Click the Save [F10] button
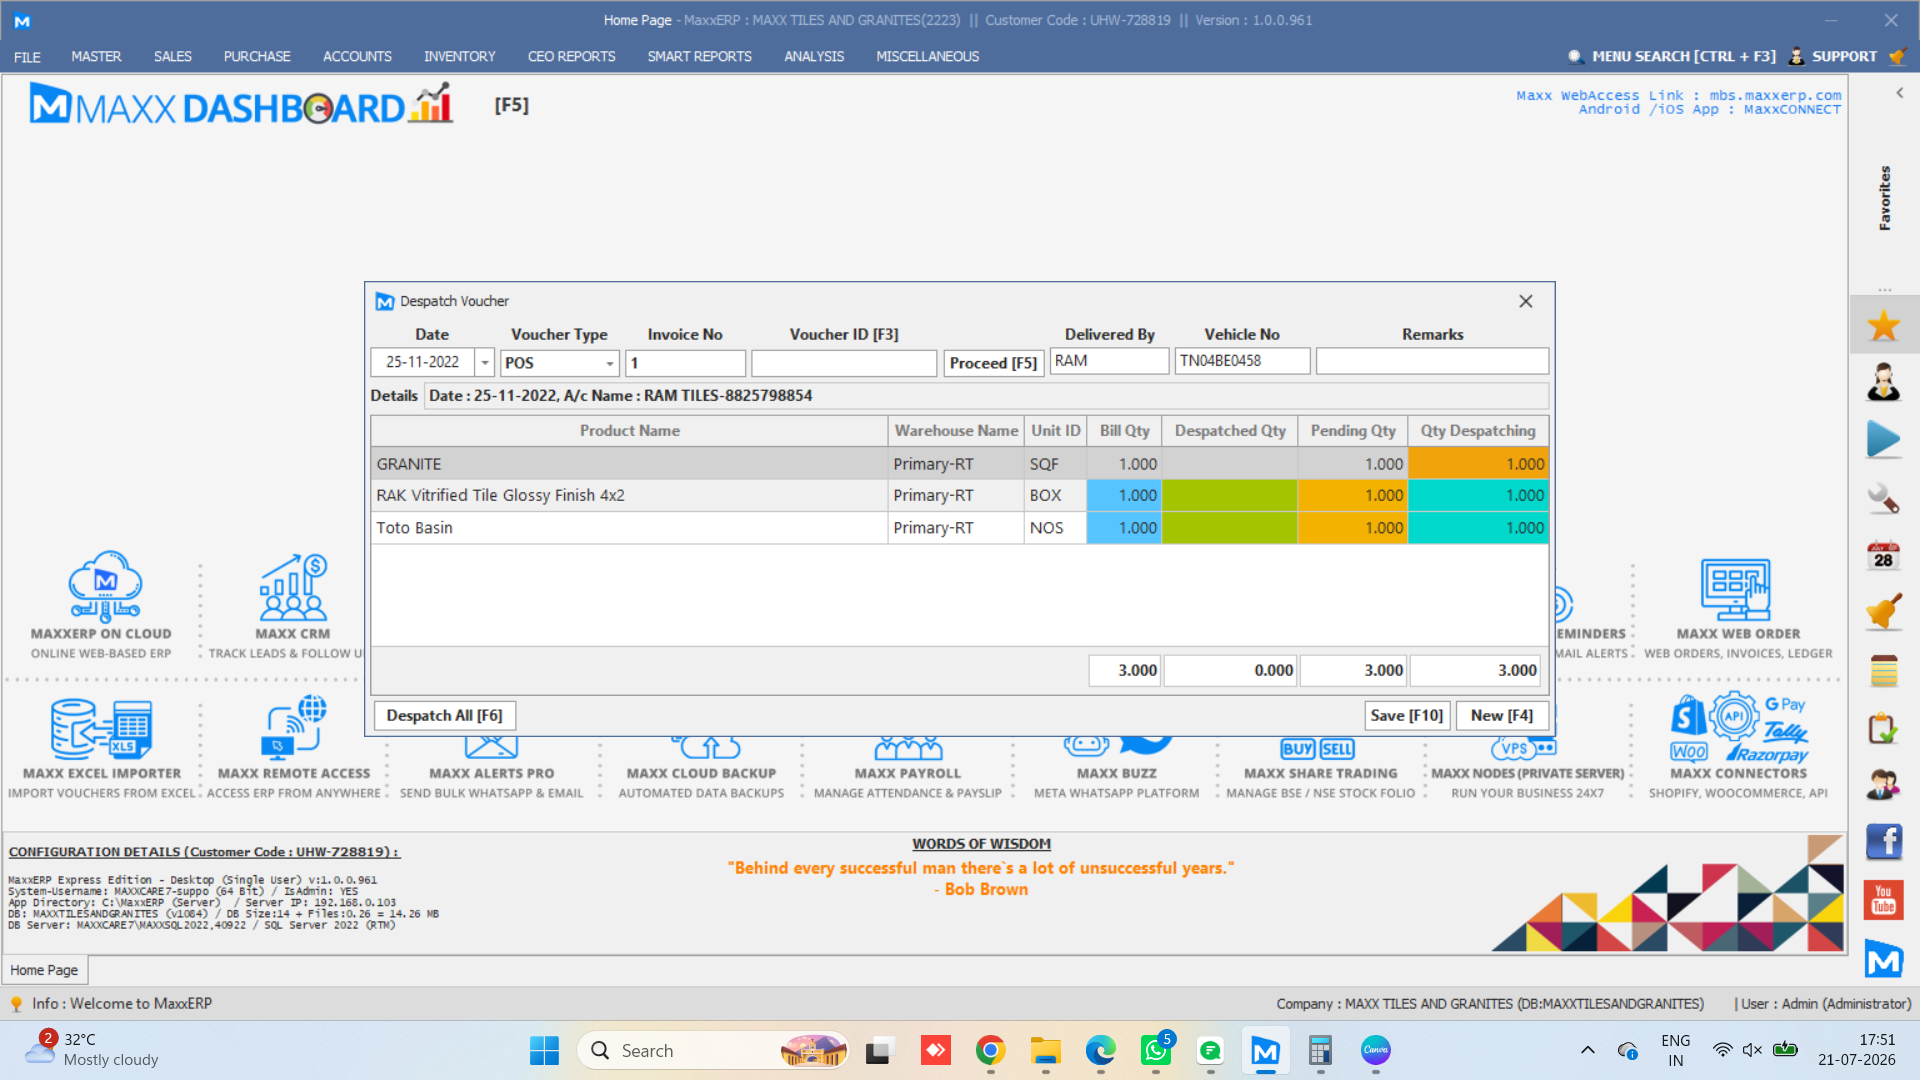The image size is (1920, 1080). (x=1407, y=715)
